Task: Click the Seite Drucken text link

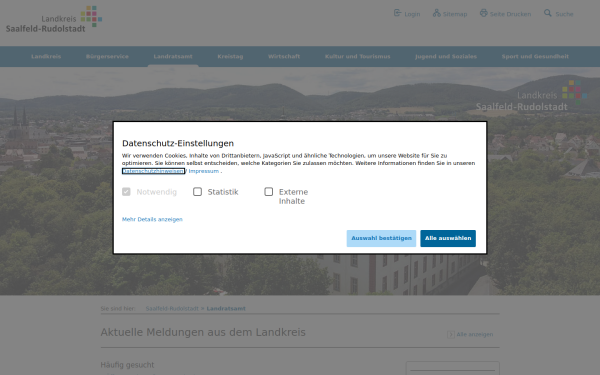Action: (510, 14)
